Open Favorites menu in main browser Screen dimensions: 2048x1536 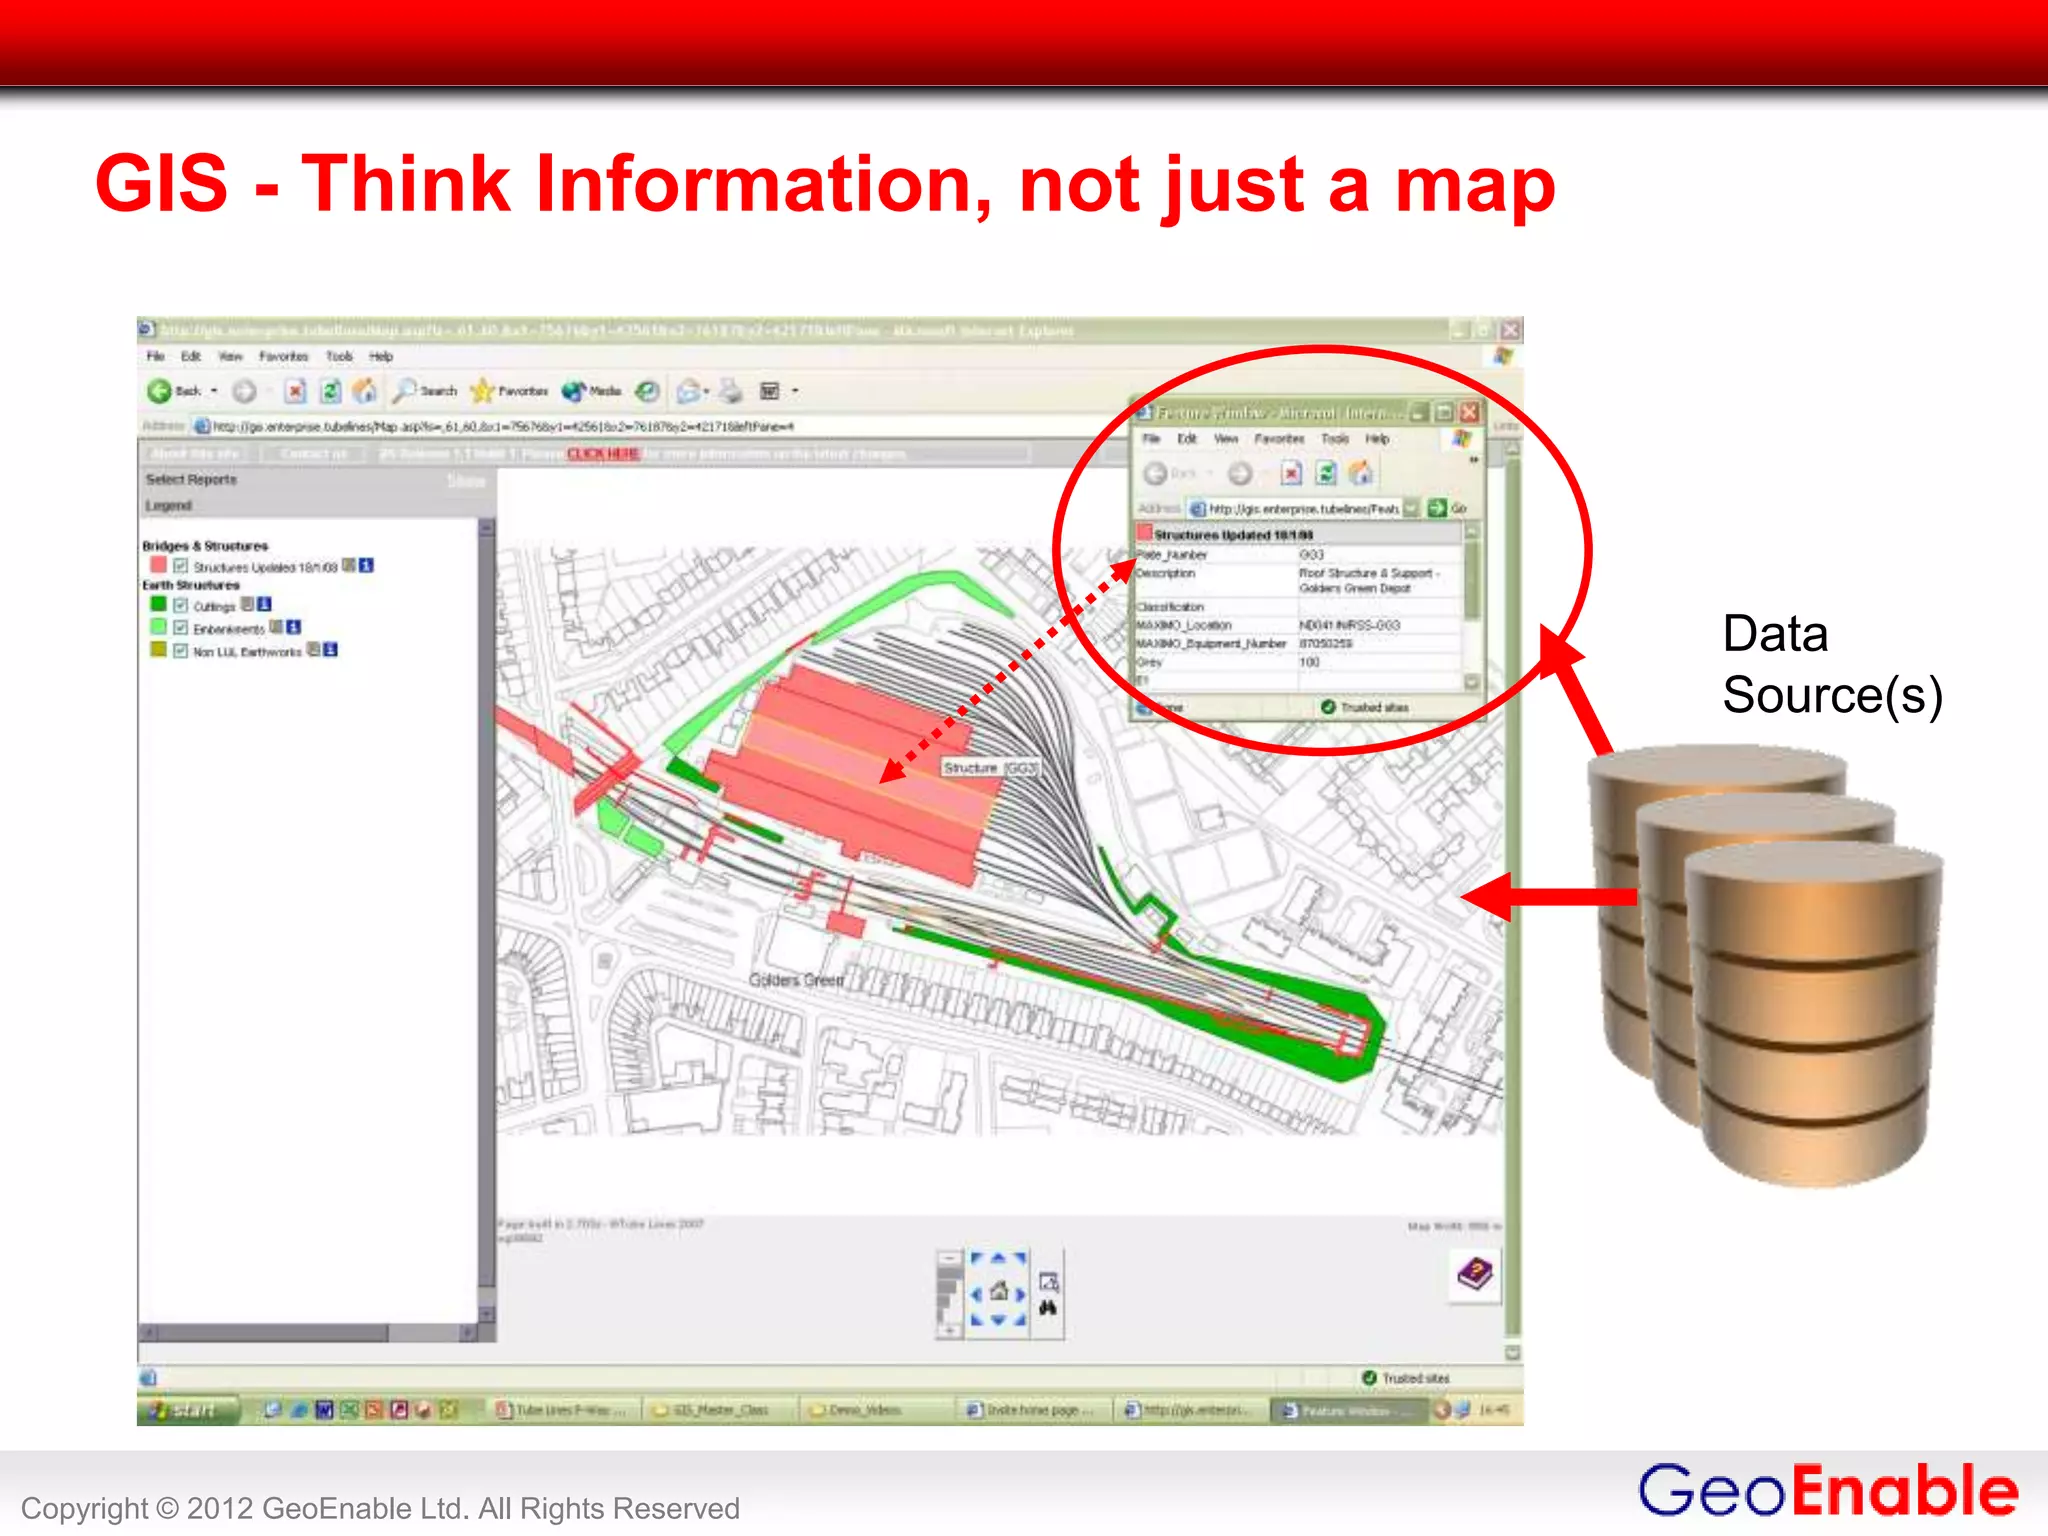284,356
